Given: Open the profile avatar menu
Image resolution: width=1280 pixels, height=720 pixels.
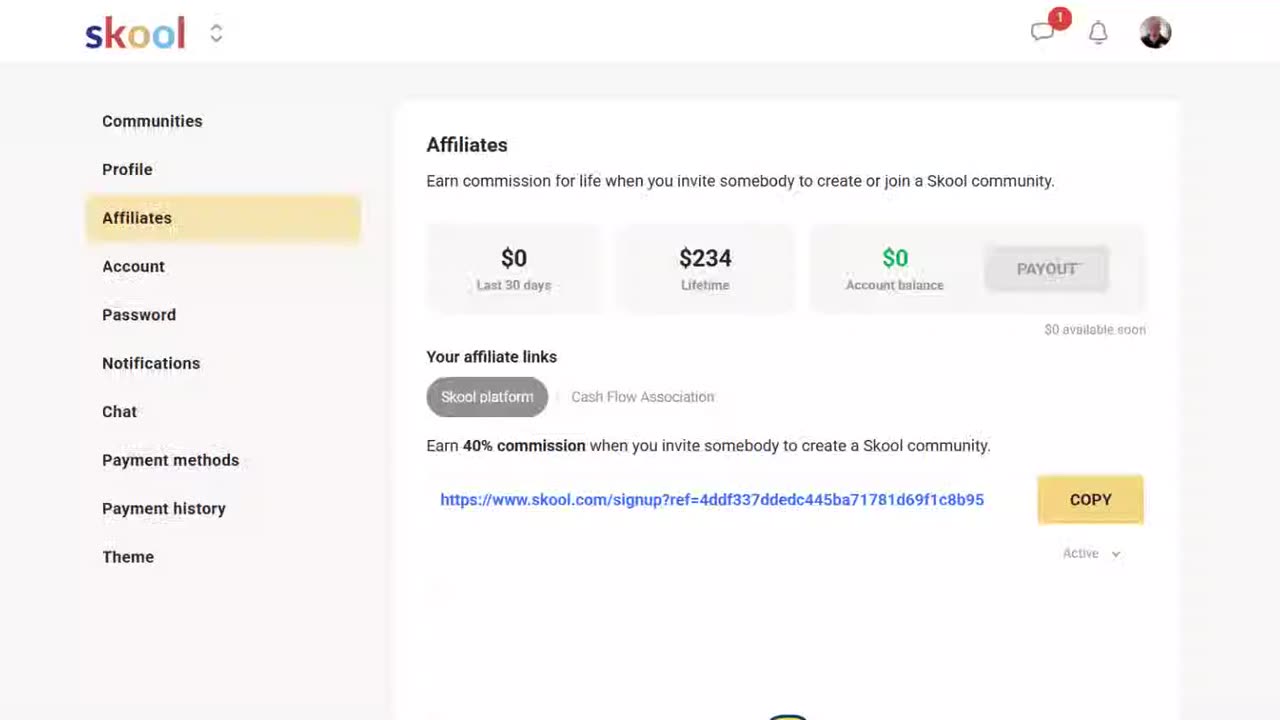Looking at the screenshot, I should (x=1155, y=33).
